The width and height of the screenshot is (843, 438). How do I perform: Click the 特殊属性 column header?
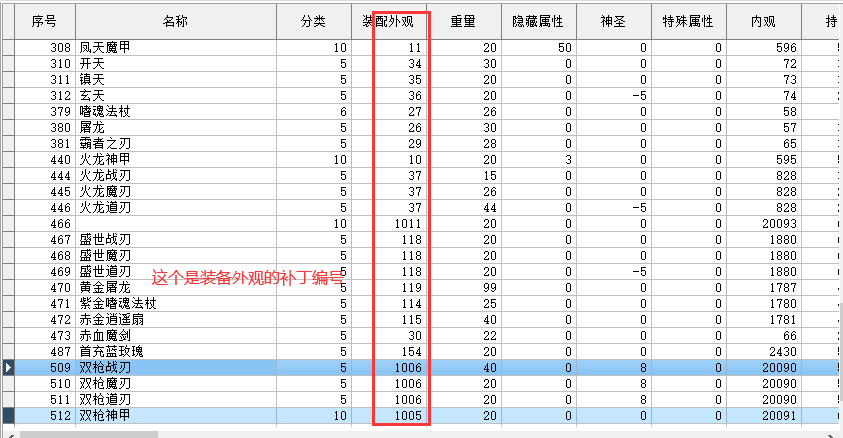click(687, 20)
